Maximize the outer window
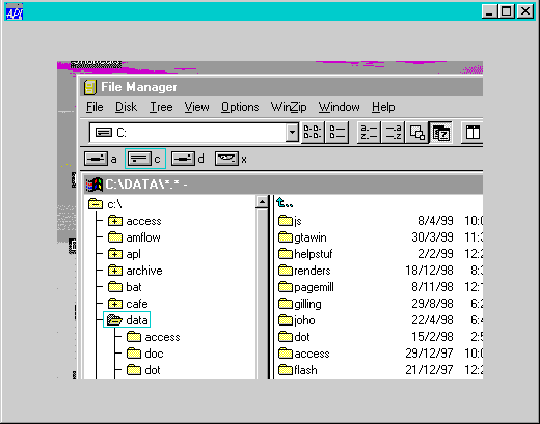Screen dimensions: 540x424 pyautogui.click(x=507, y=11)
